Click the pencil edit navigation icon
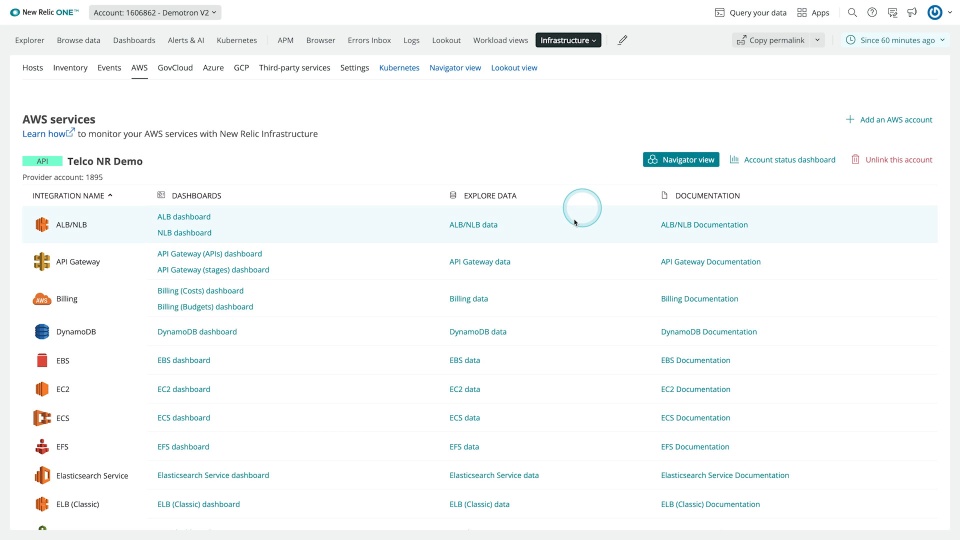960x540 pixels. 622,40
